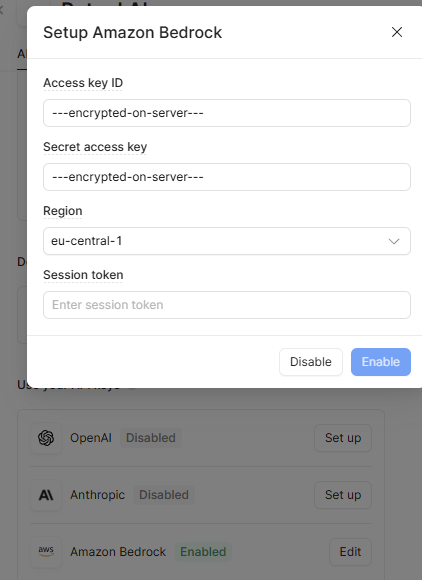Select the eu-central-1 region combo box
This screenshot has width=422, height=580.
(227, 241)
